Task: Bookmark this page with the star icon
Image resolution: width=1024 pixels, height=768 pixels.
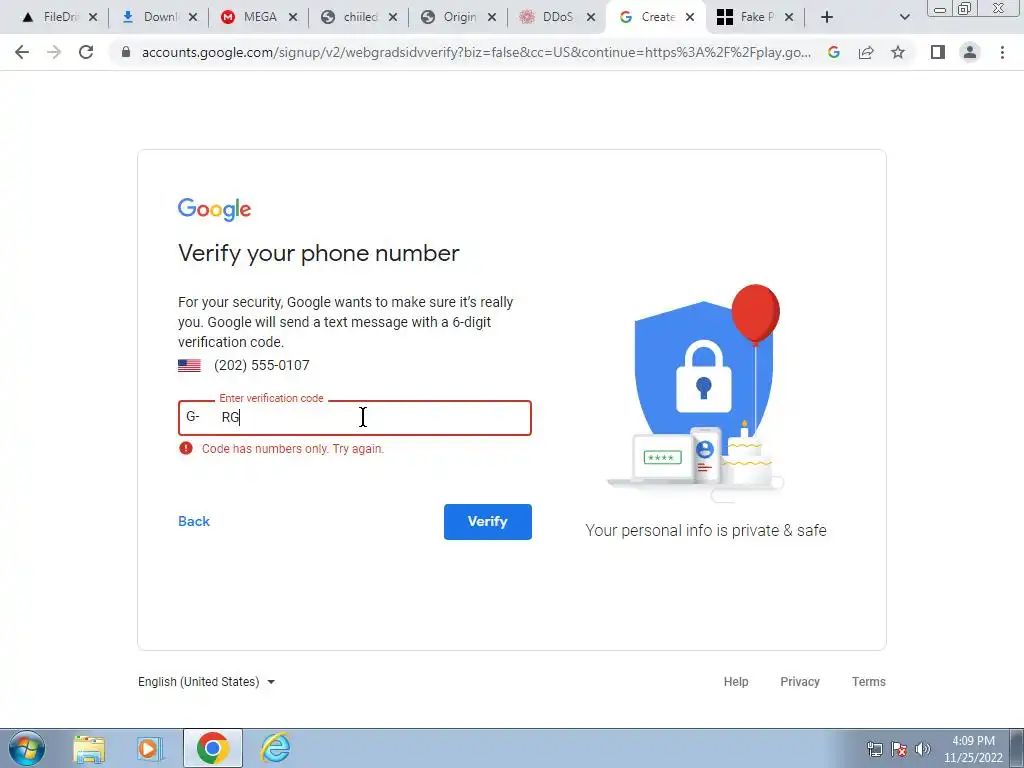Action: click(898, 52)
